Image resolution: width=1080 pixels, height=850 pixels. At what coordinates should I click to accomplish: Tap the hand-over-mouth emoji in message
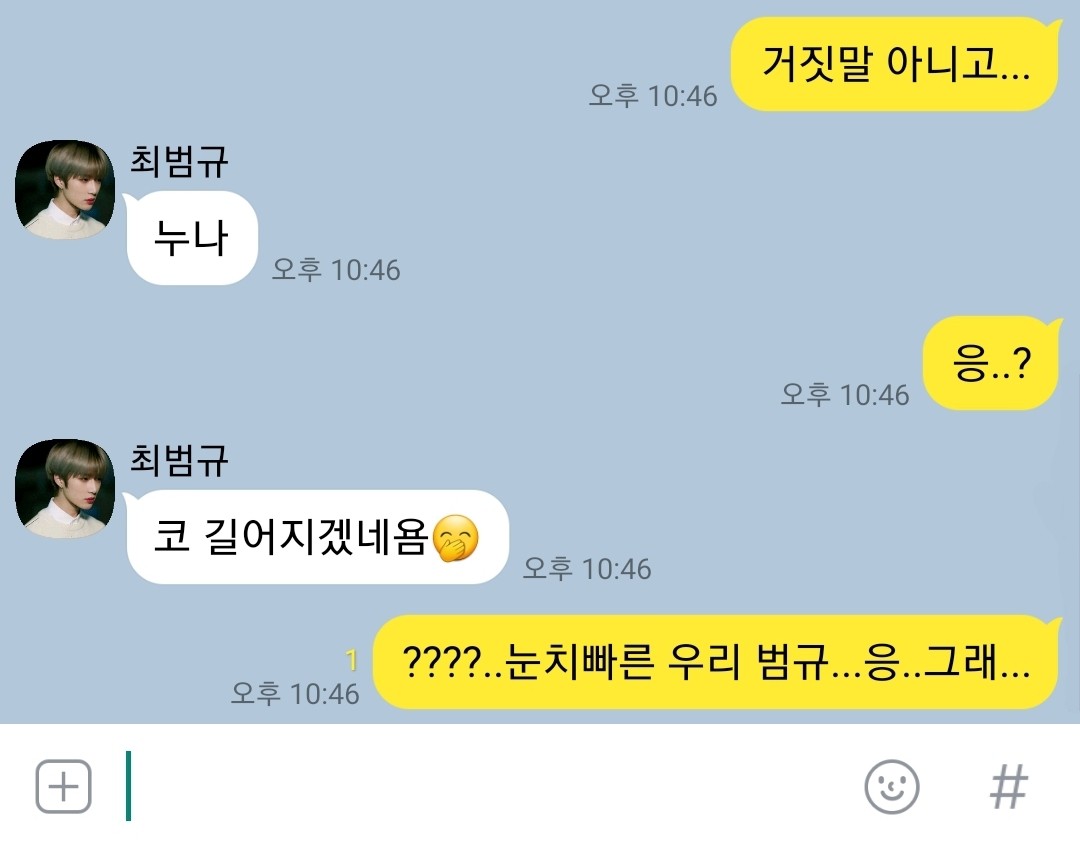coord(455,538)
